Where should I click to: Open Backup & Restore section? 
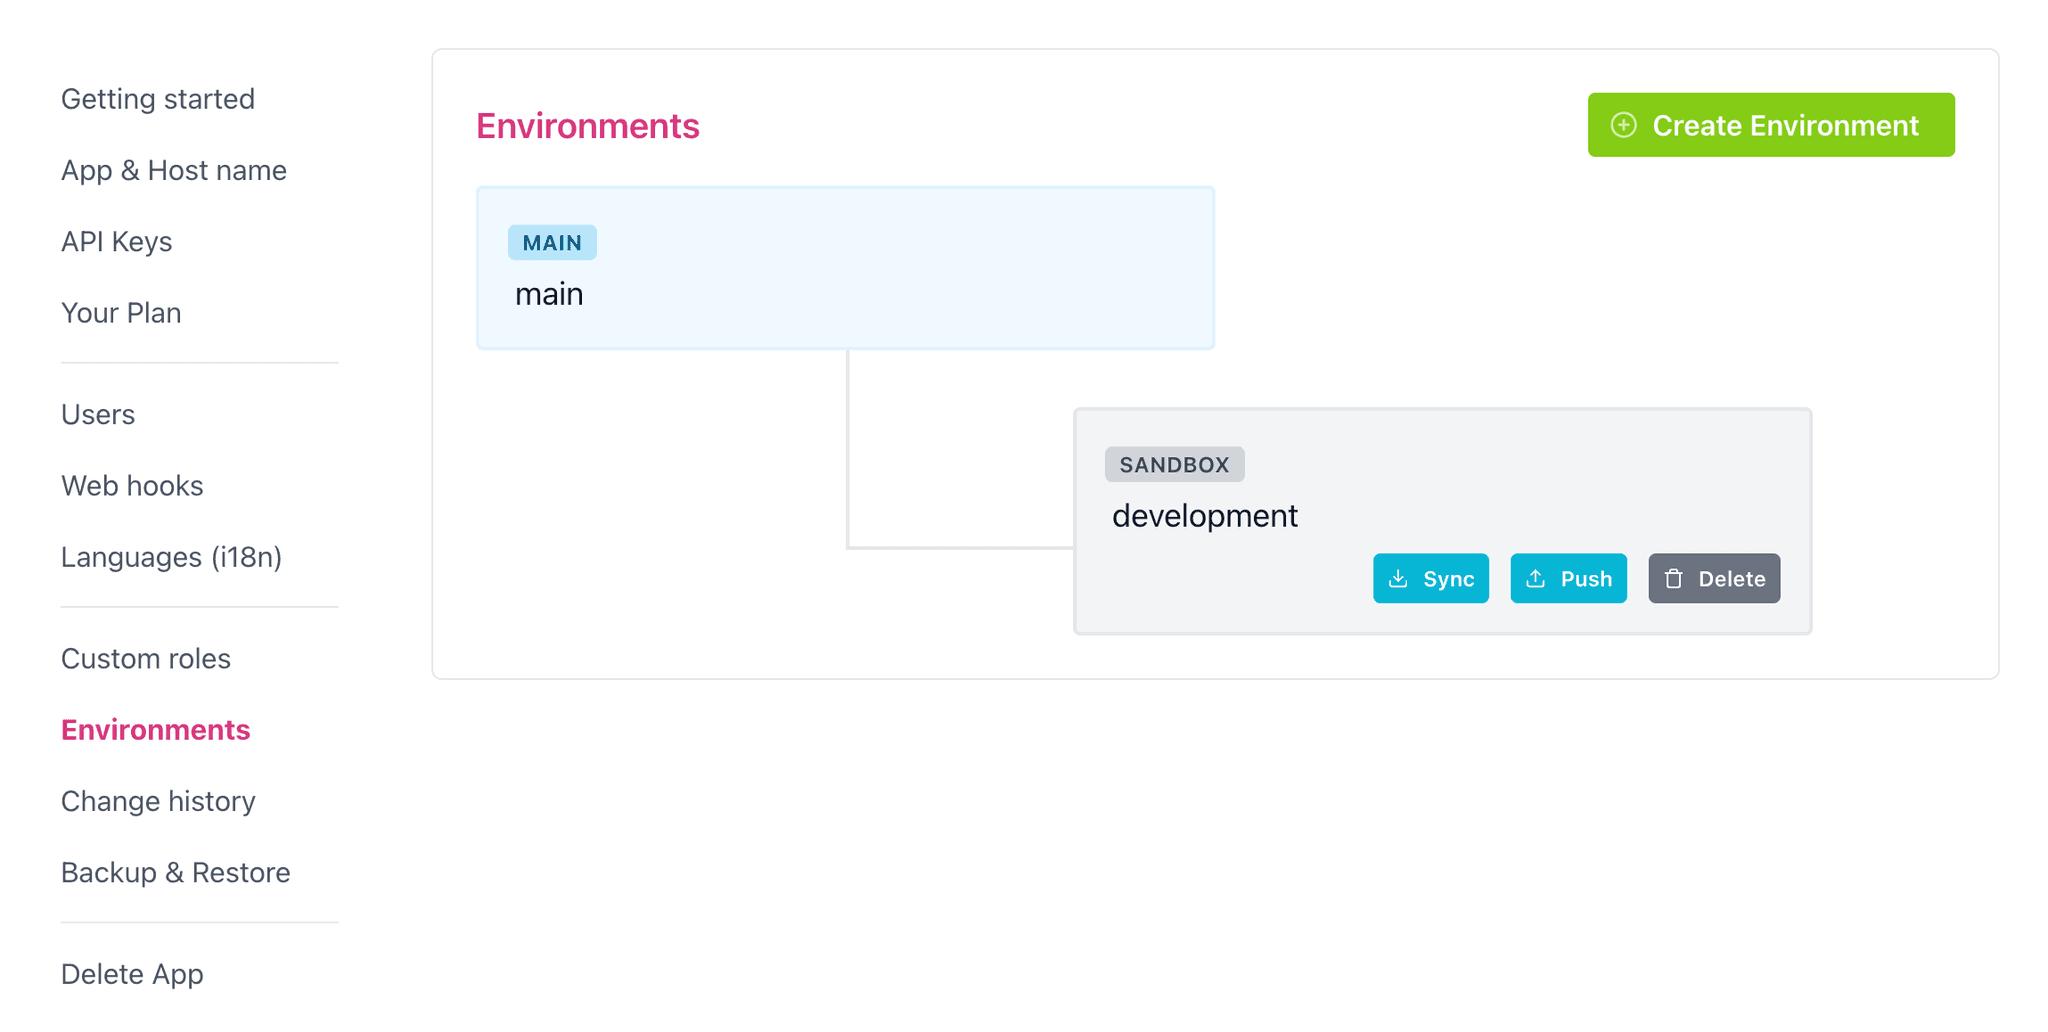pos(176,873)
